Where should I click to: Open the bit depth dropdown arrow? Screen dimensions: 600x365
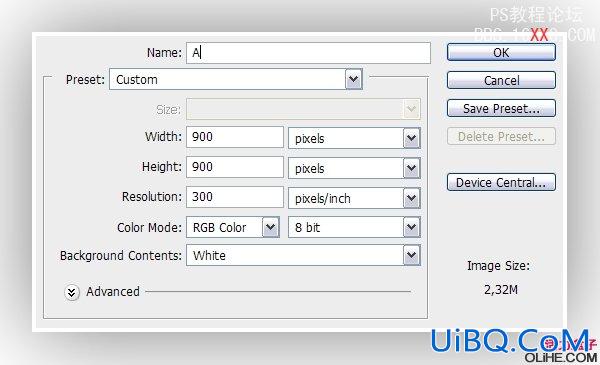[412, 227]
